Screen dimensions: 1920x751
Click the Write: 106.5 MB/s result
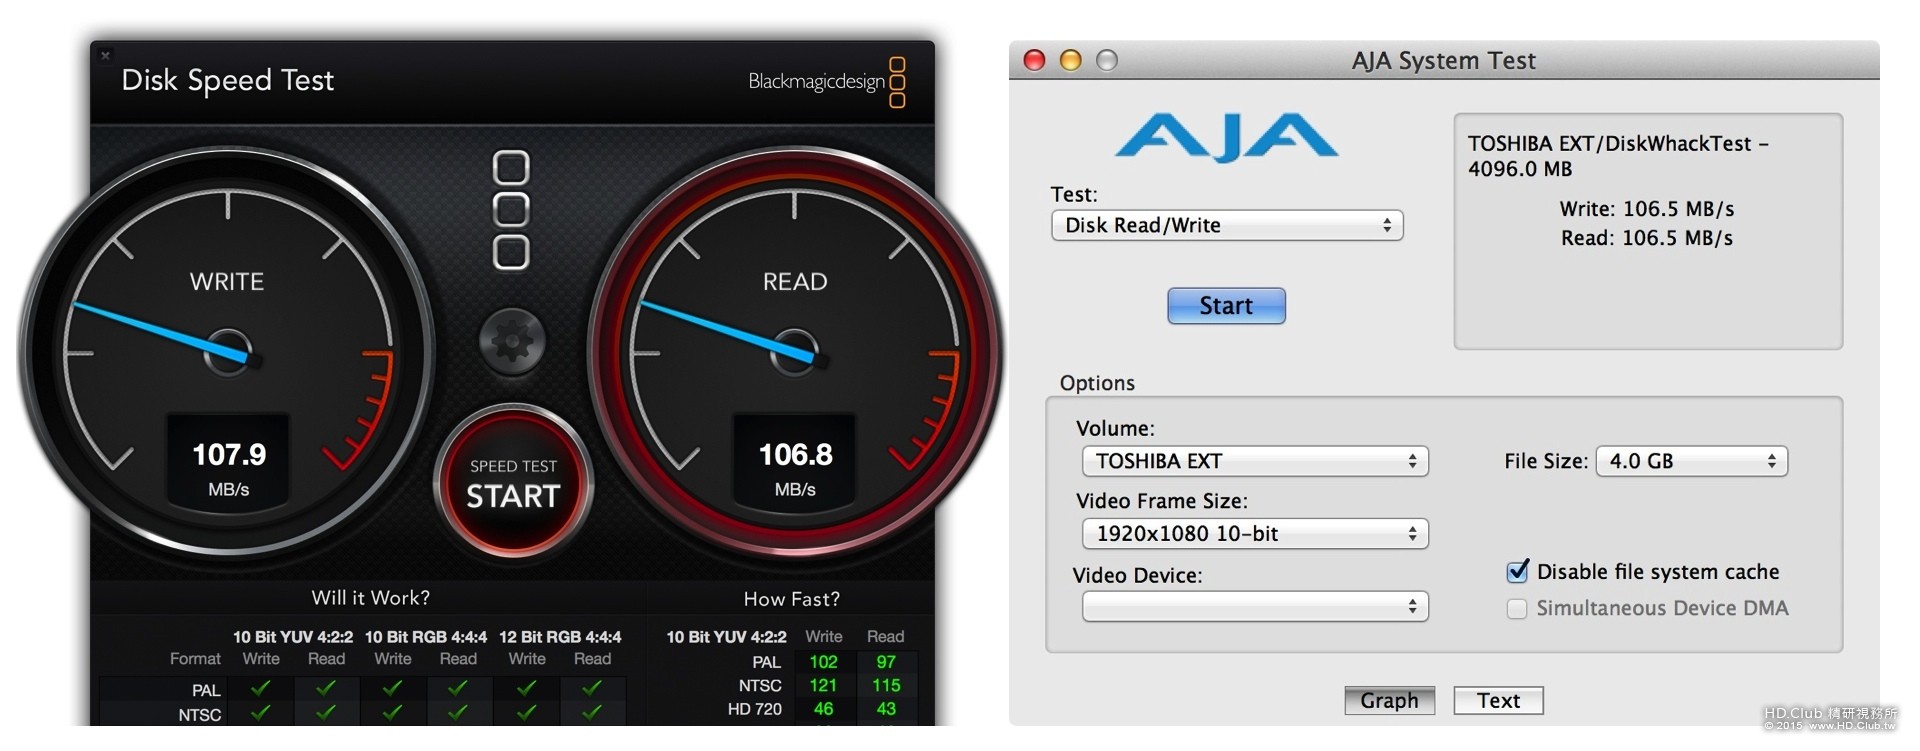click(1647, 209)
